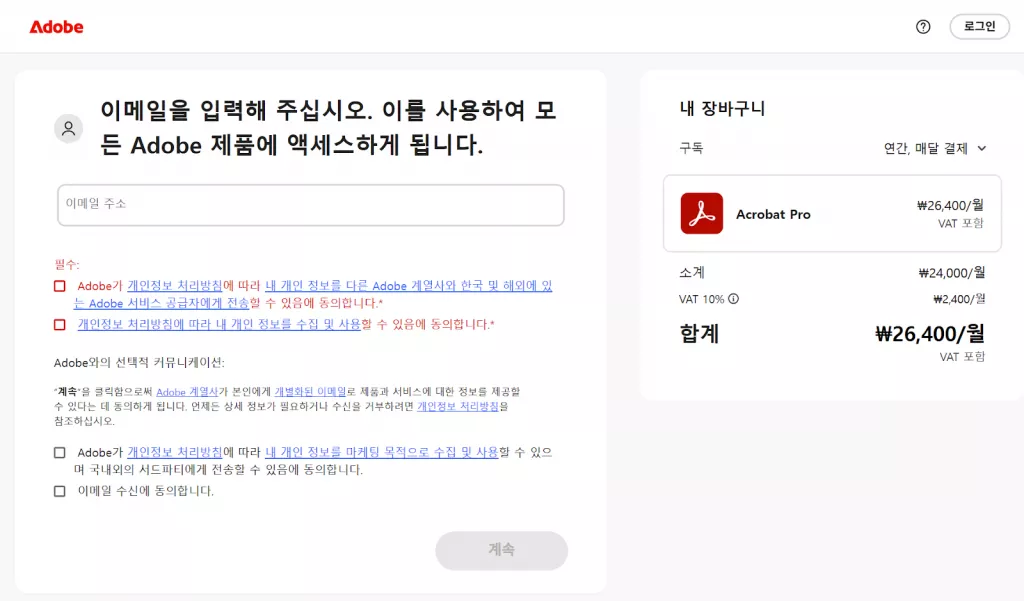The image size is (1024, 601).
Task: Open the 연간, 매달 결제 subscription dropdown
Action: pyautogui.click(x=940, y=147)
